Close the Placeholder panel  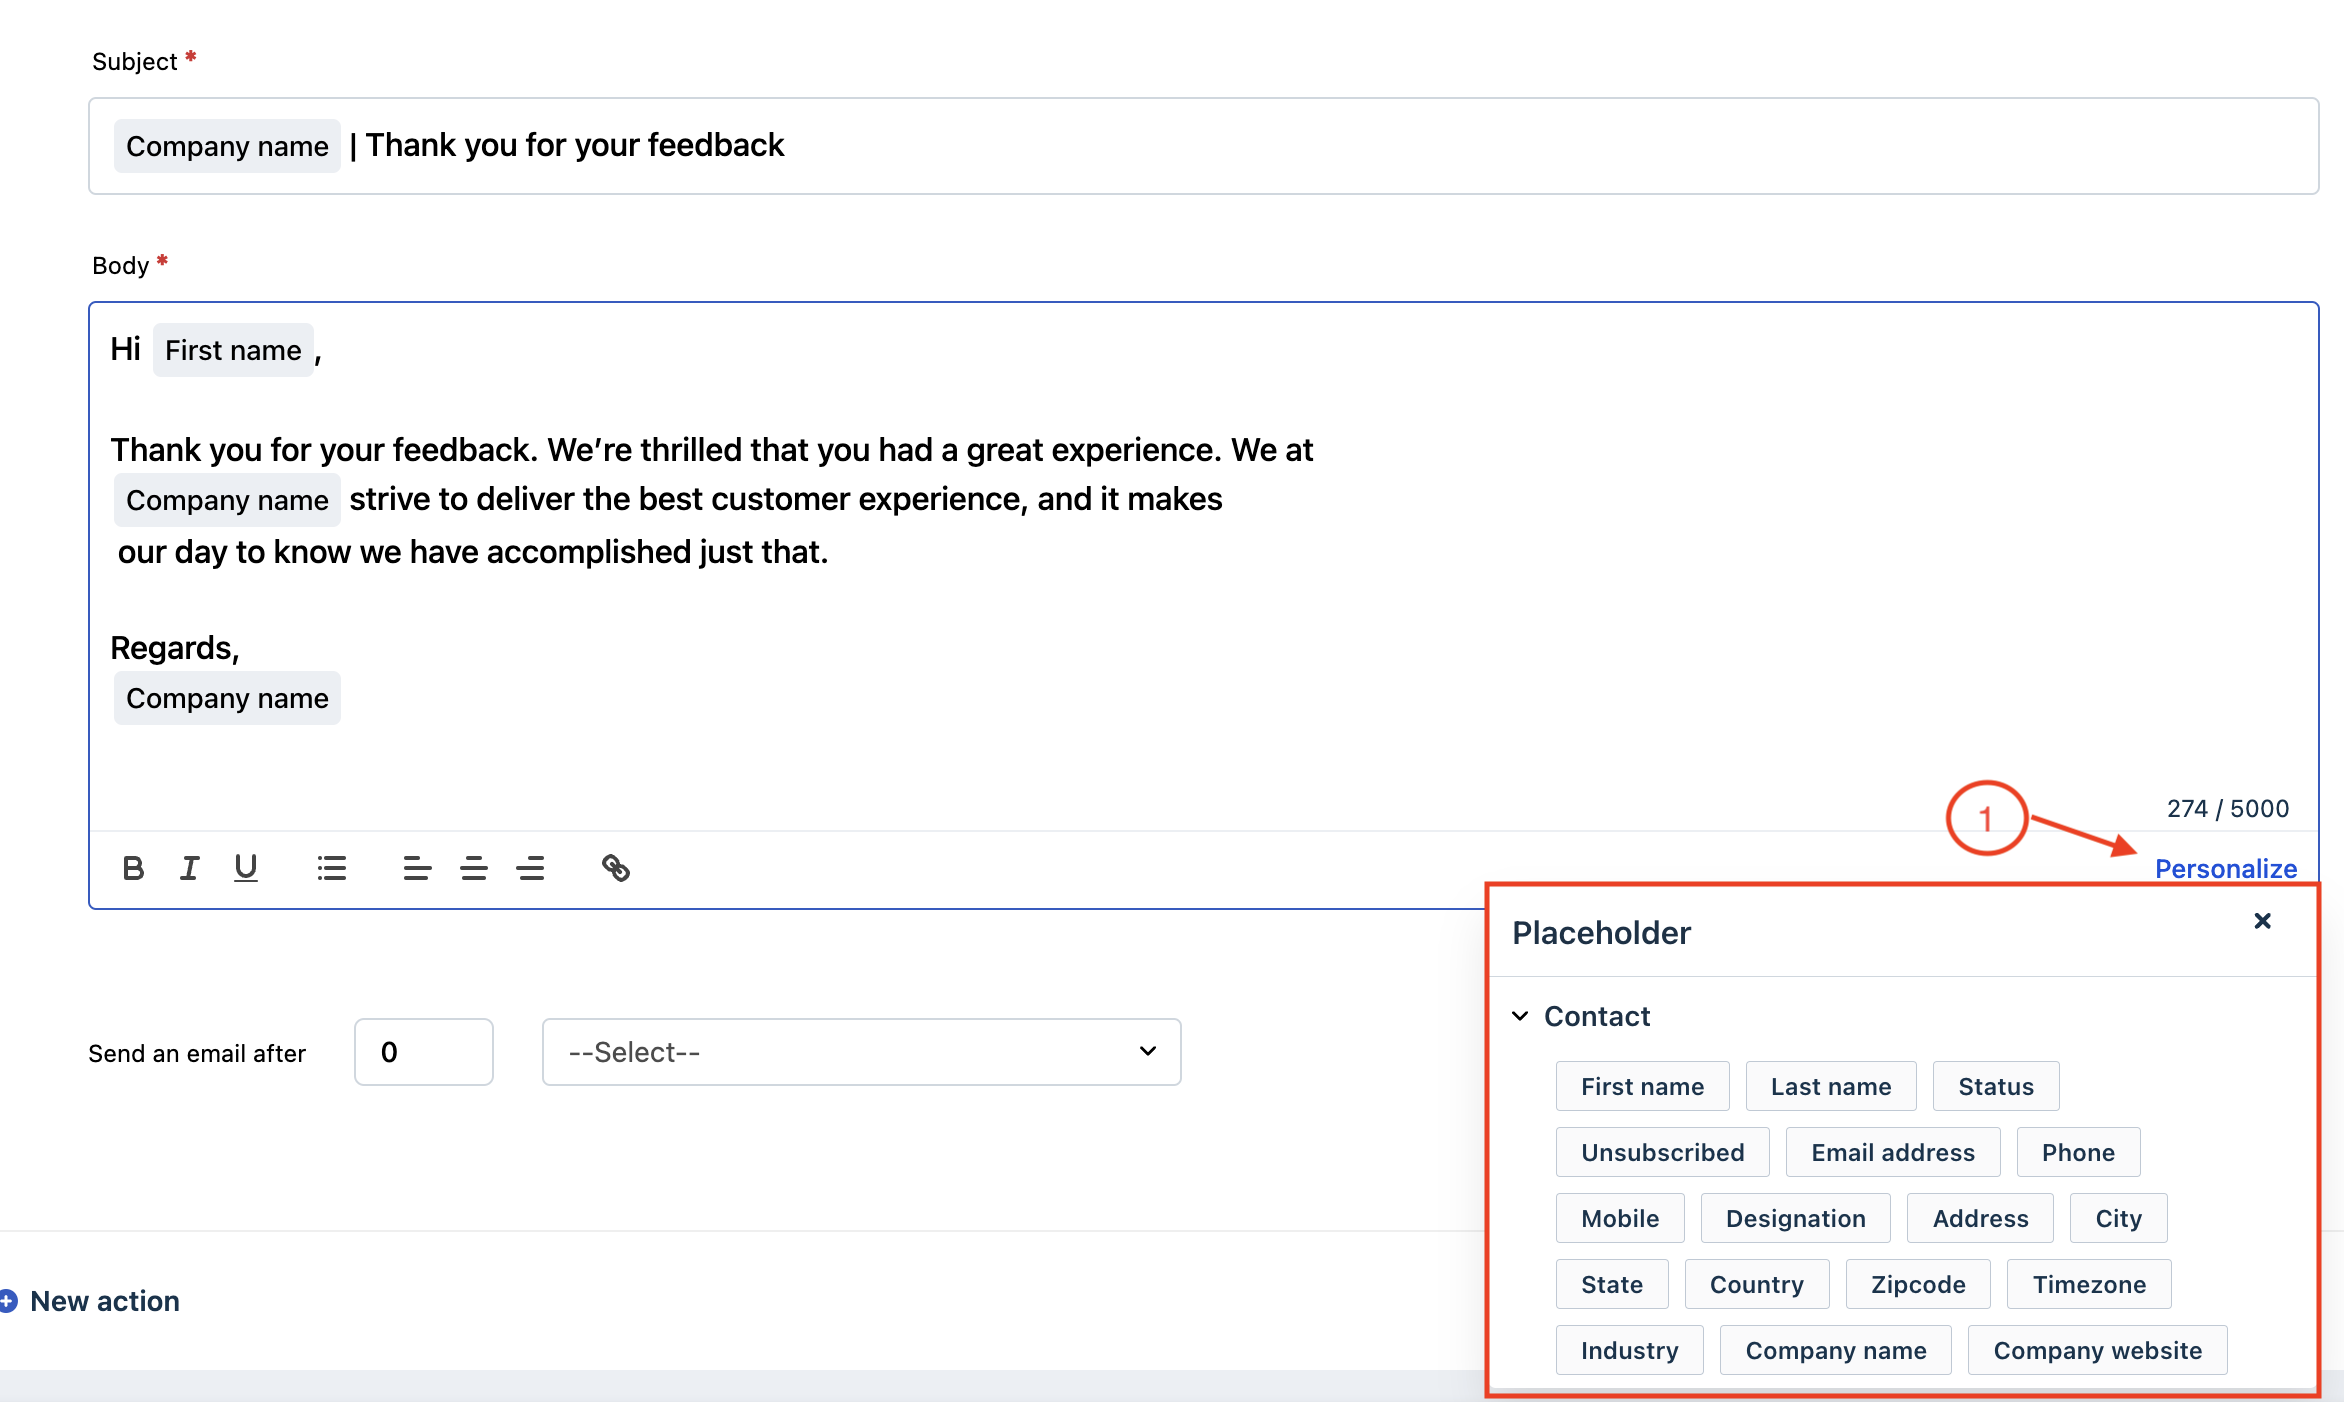(x=2262, y=921)
